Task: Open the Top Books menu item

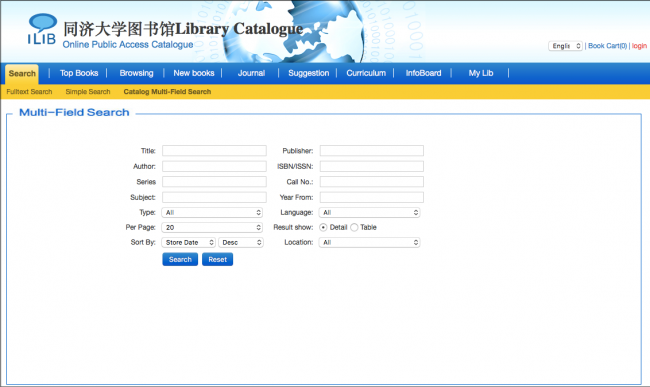Action: [x=79, y=73]
